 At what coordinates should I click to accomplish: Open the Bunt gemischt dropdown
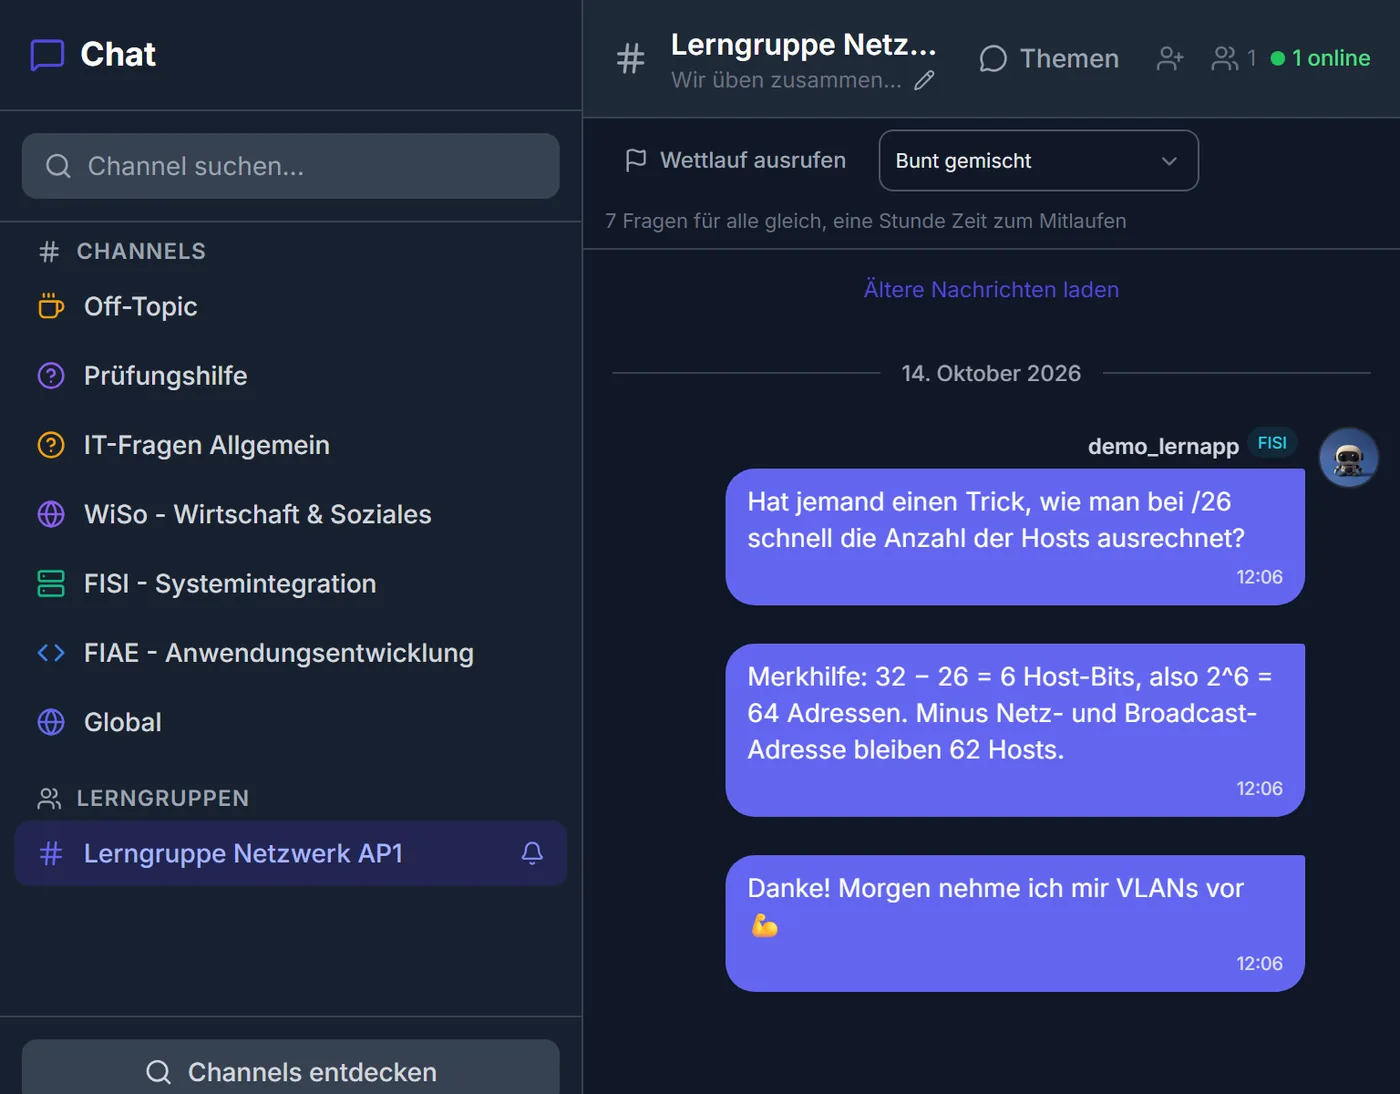(1038, 161)
